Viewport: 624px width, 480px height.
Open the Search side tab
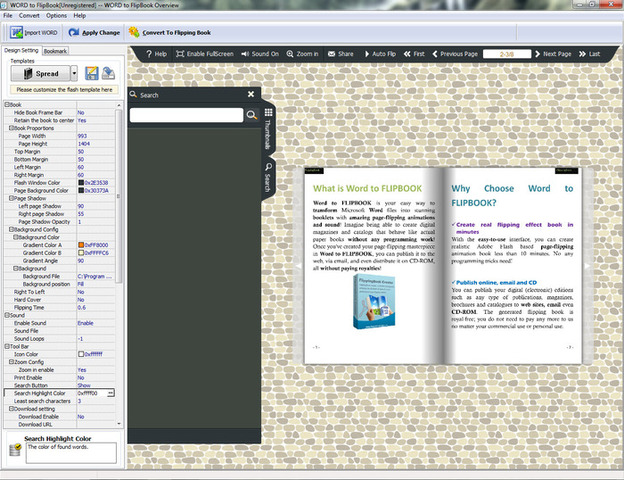point(268,177)
